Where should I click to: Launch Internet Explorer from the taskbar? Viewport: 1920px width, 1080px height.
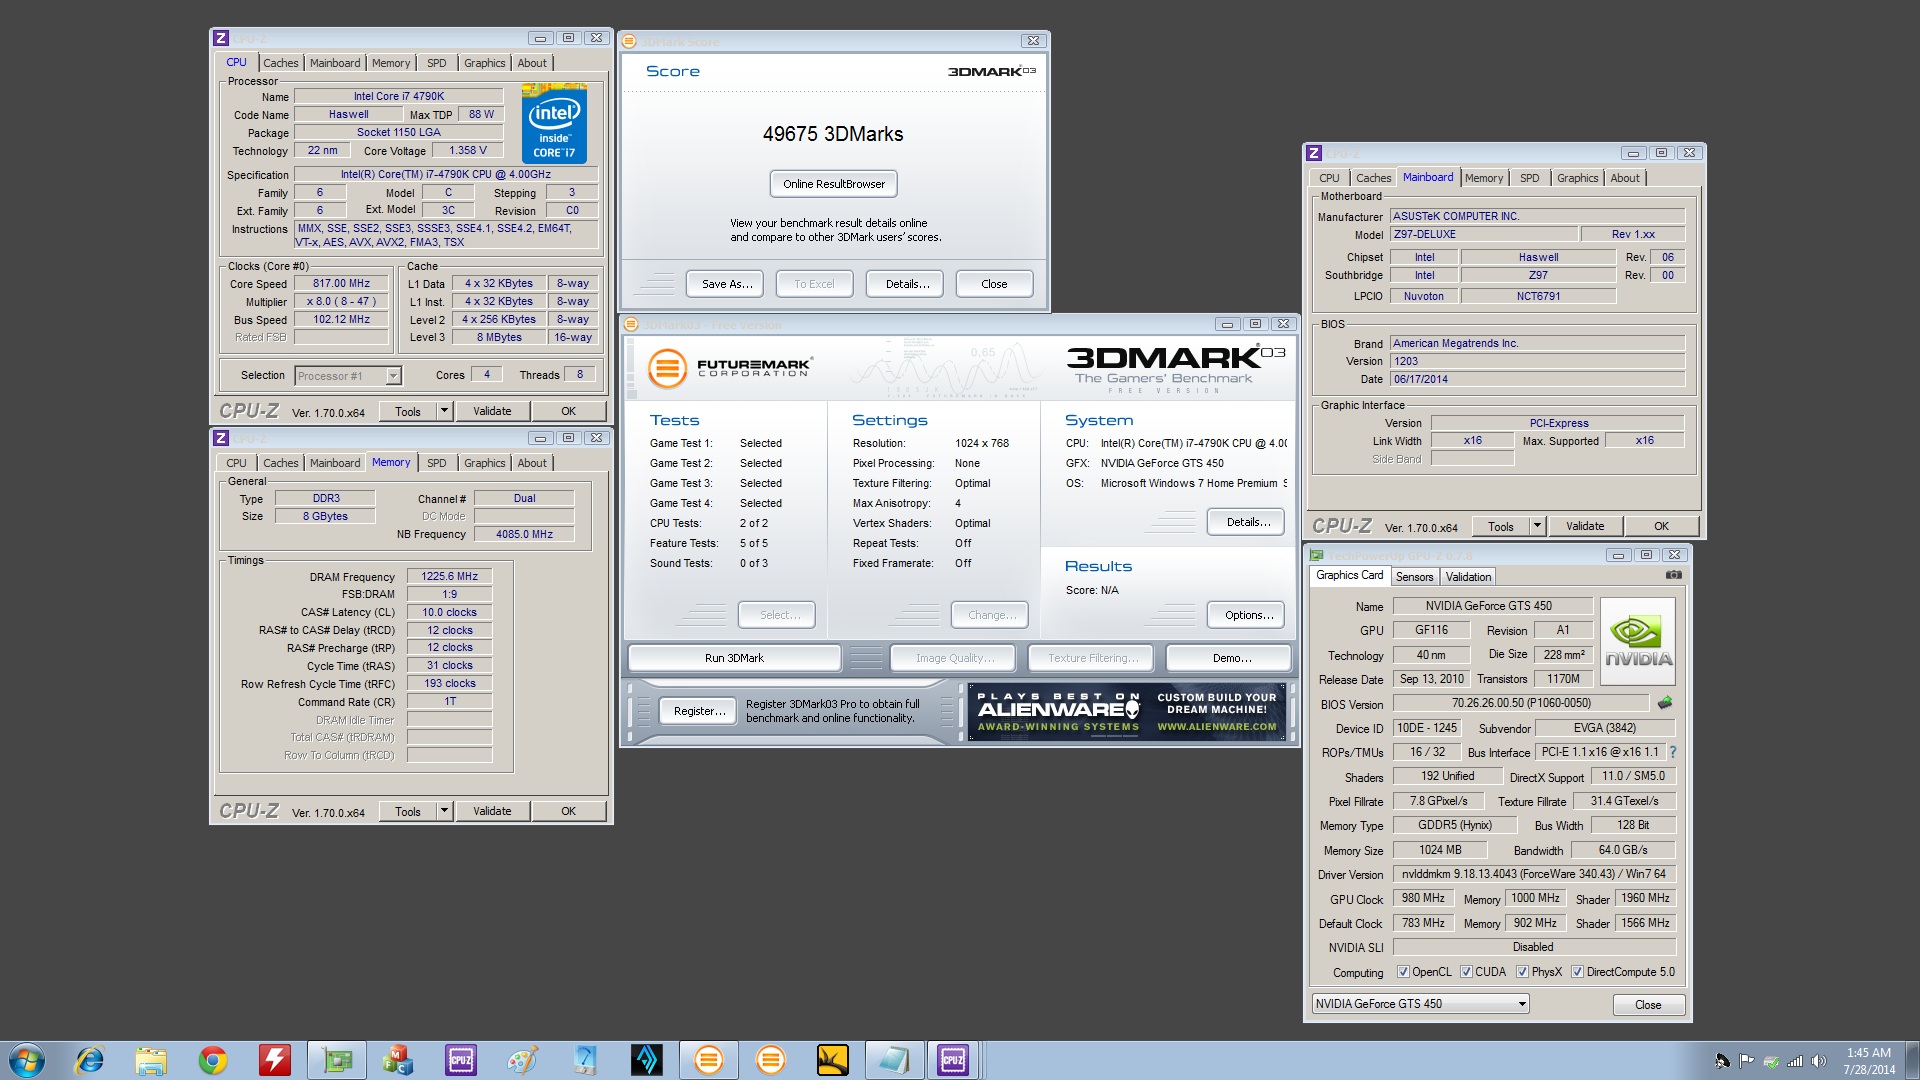tap(89, 1059)
